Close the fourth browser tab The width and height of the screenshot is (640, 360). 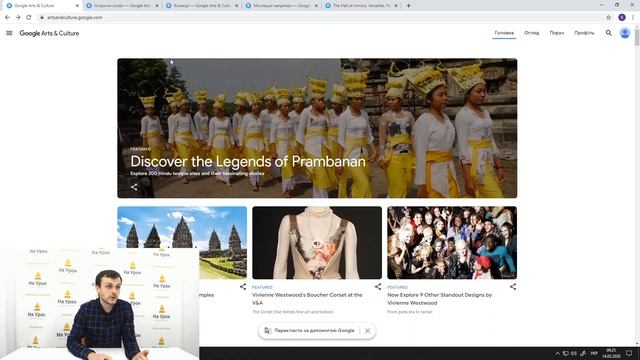click(x=316, y=6)
